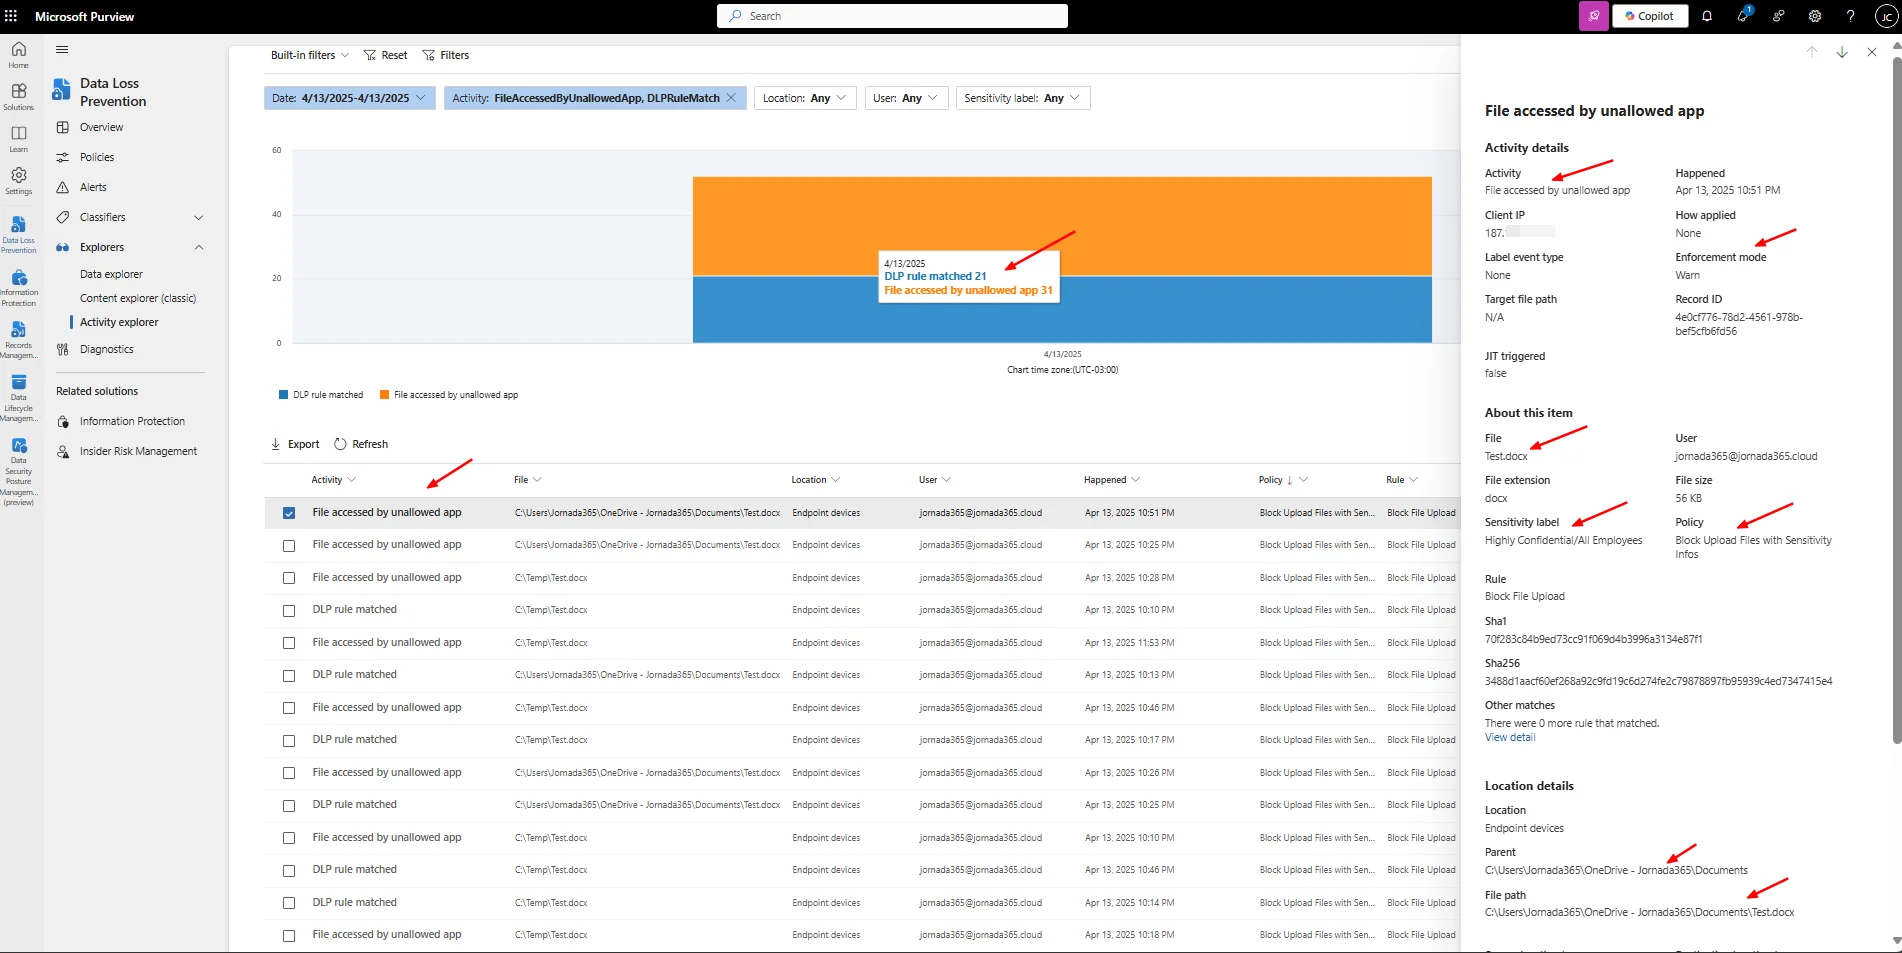Open Information Protection related solution
This screenshot has height=953, width=1902.
pyautogui.click(x=130, y=421)
